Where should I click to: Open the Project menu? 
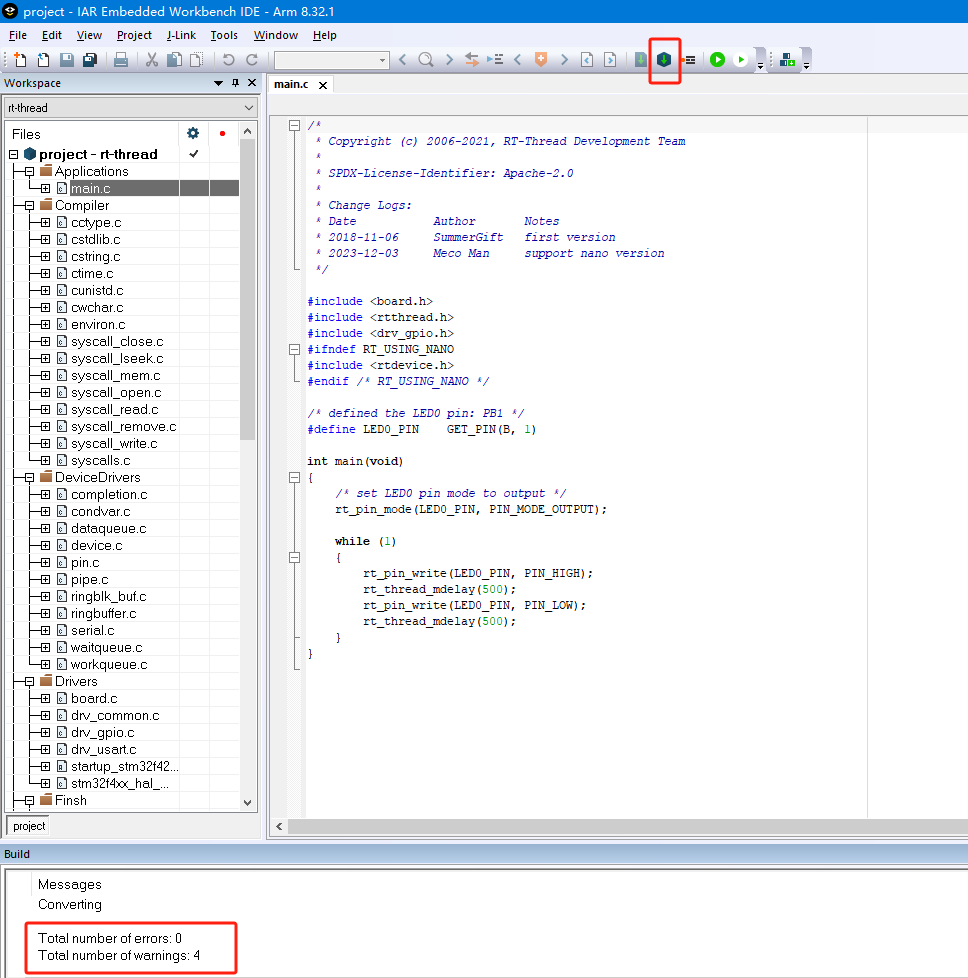[134, 35]
